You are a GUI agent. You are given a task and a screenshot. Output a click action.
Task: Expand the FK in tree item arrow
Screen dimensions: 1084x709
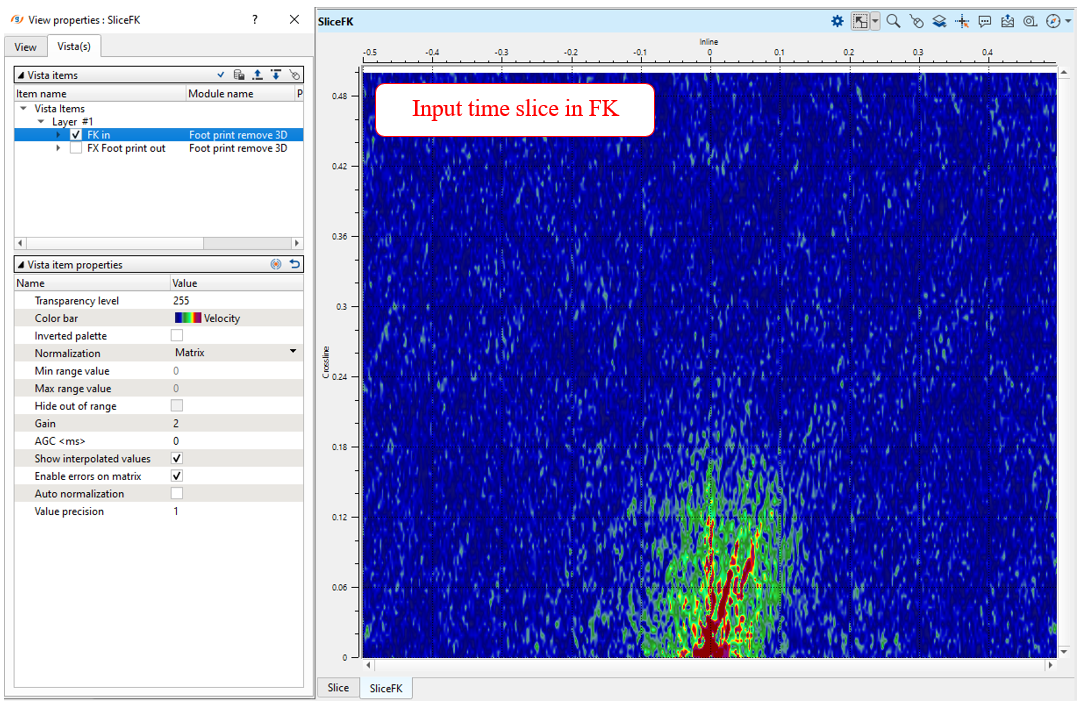(x=58, y=135)
